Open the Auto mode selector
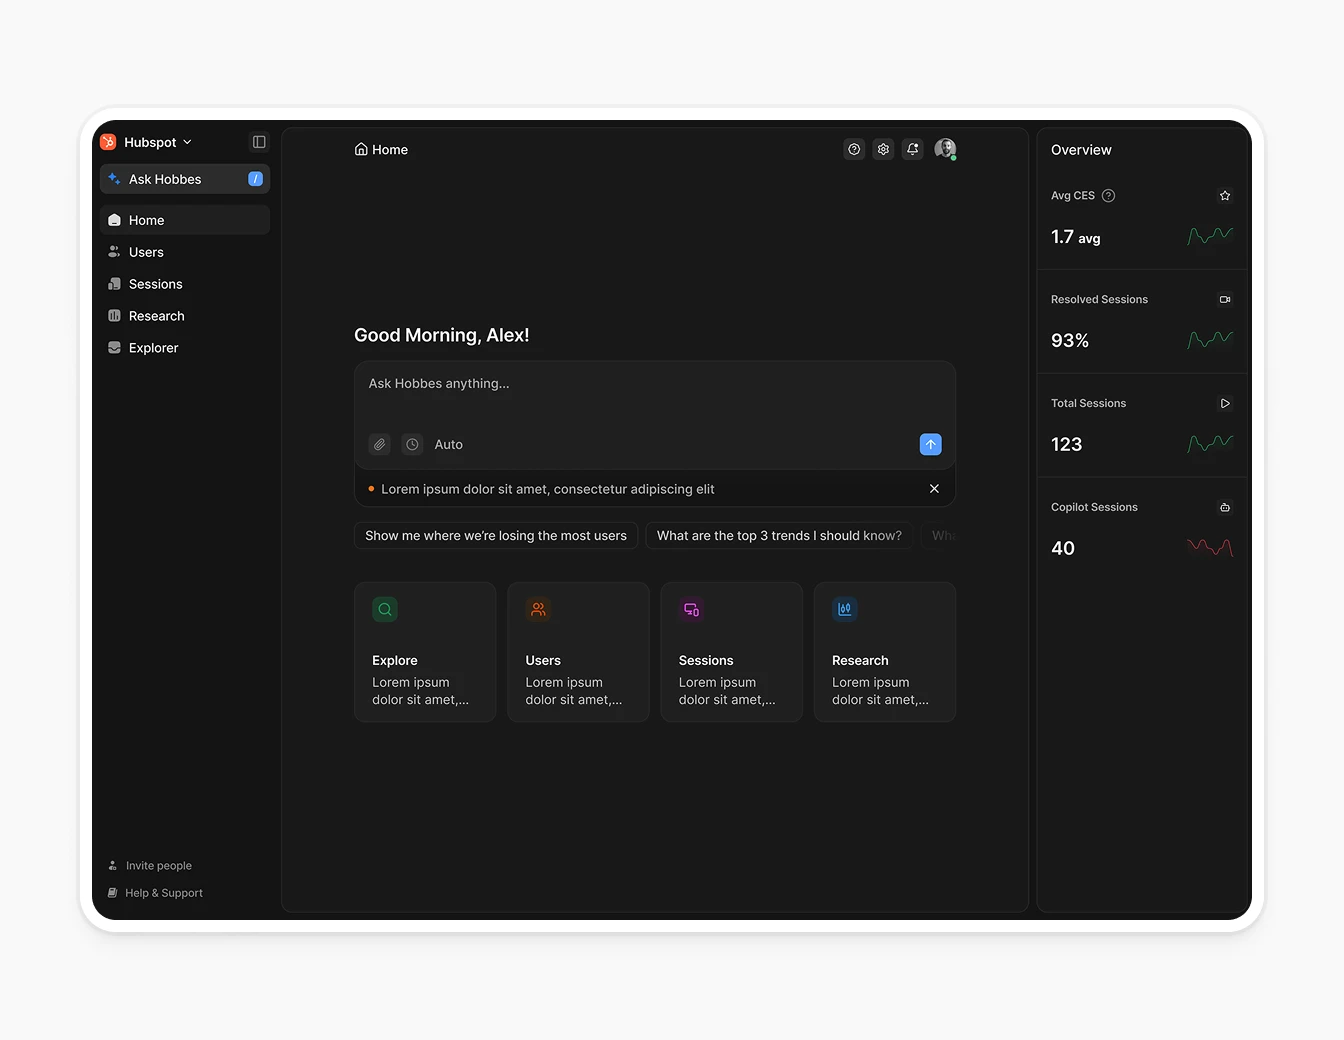This screenshot has height=1040, width=1344. [448, 444]
